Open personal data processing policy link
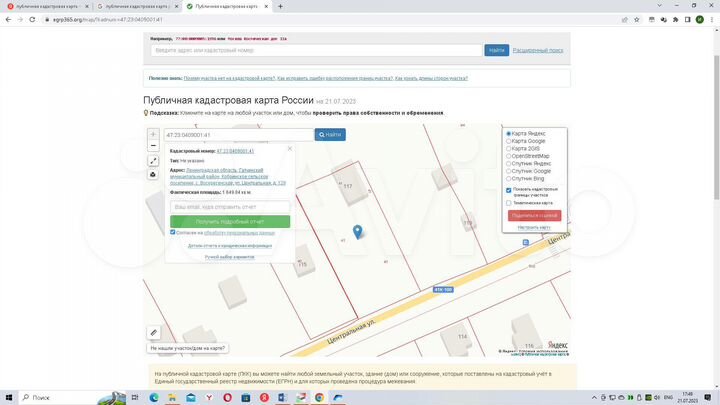Viewport: 720px width, 405px height. coord(239,233)
